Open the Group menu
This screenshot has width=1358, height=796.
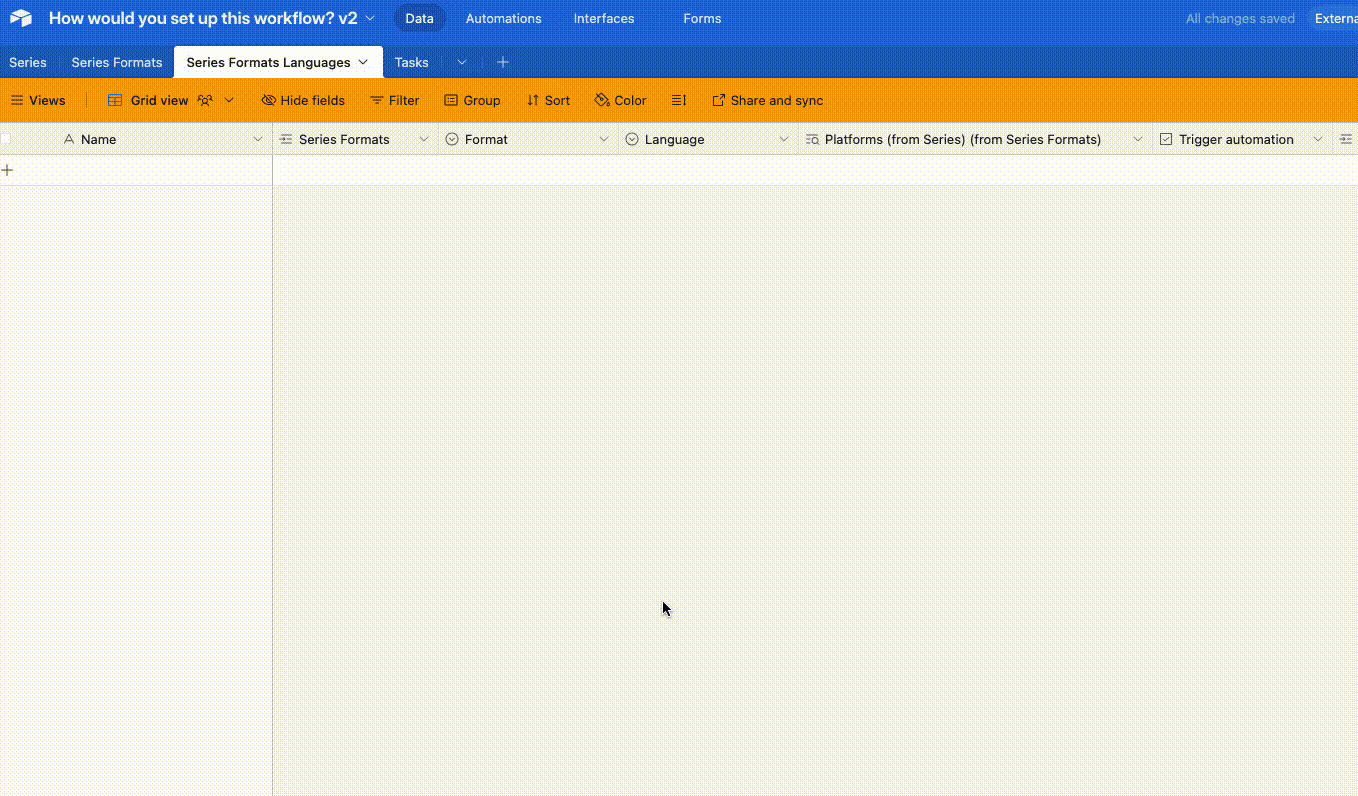click(472, 100)
